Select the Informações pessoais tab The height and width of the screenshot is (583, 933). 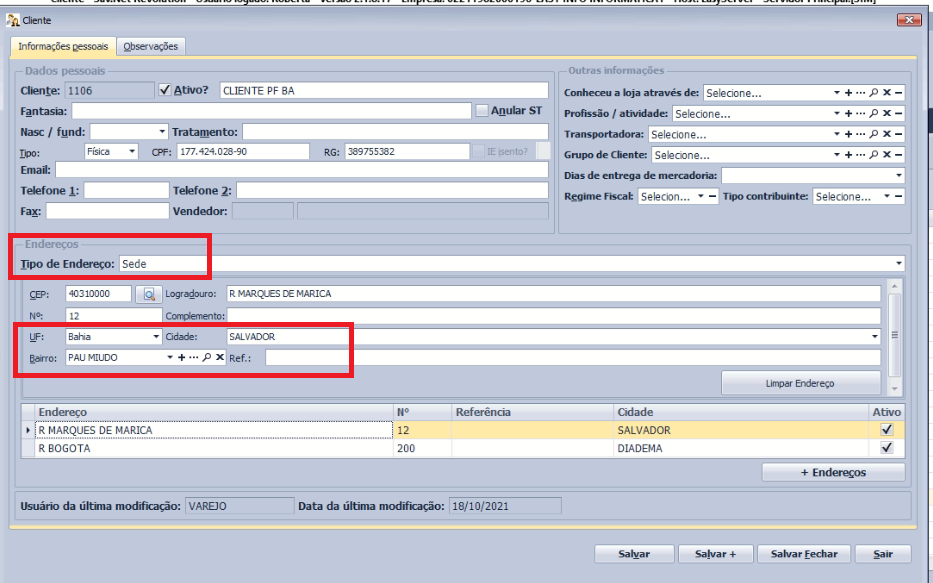(x=64, y=46)
